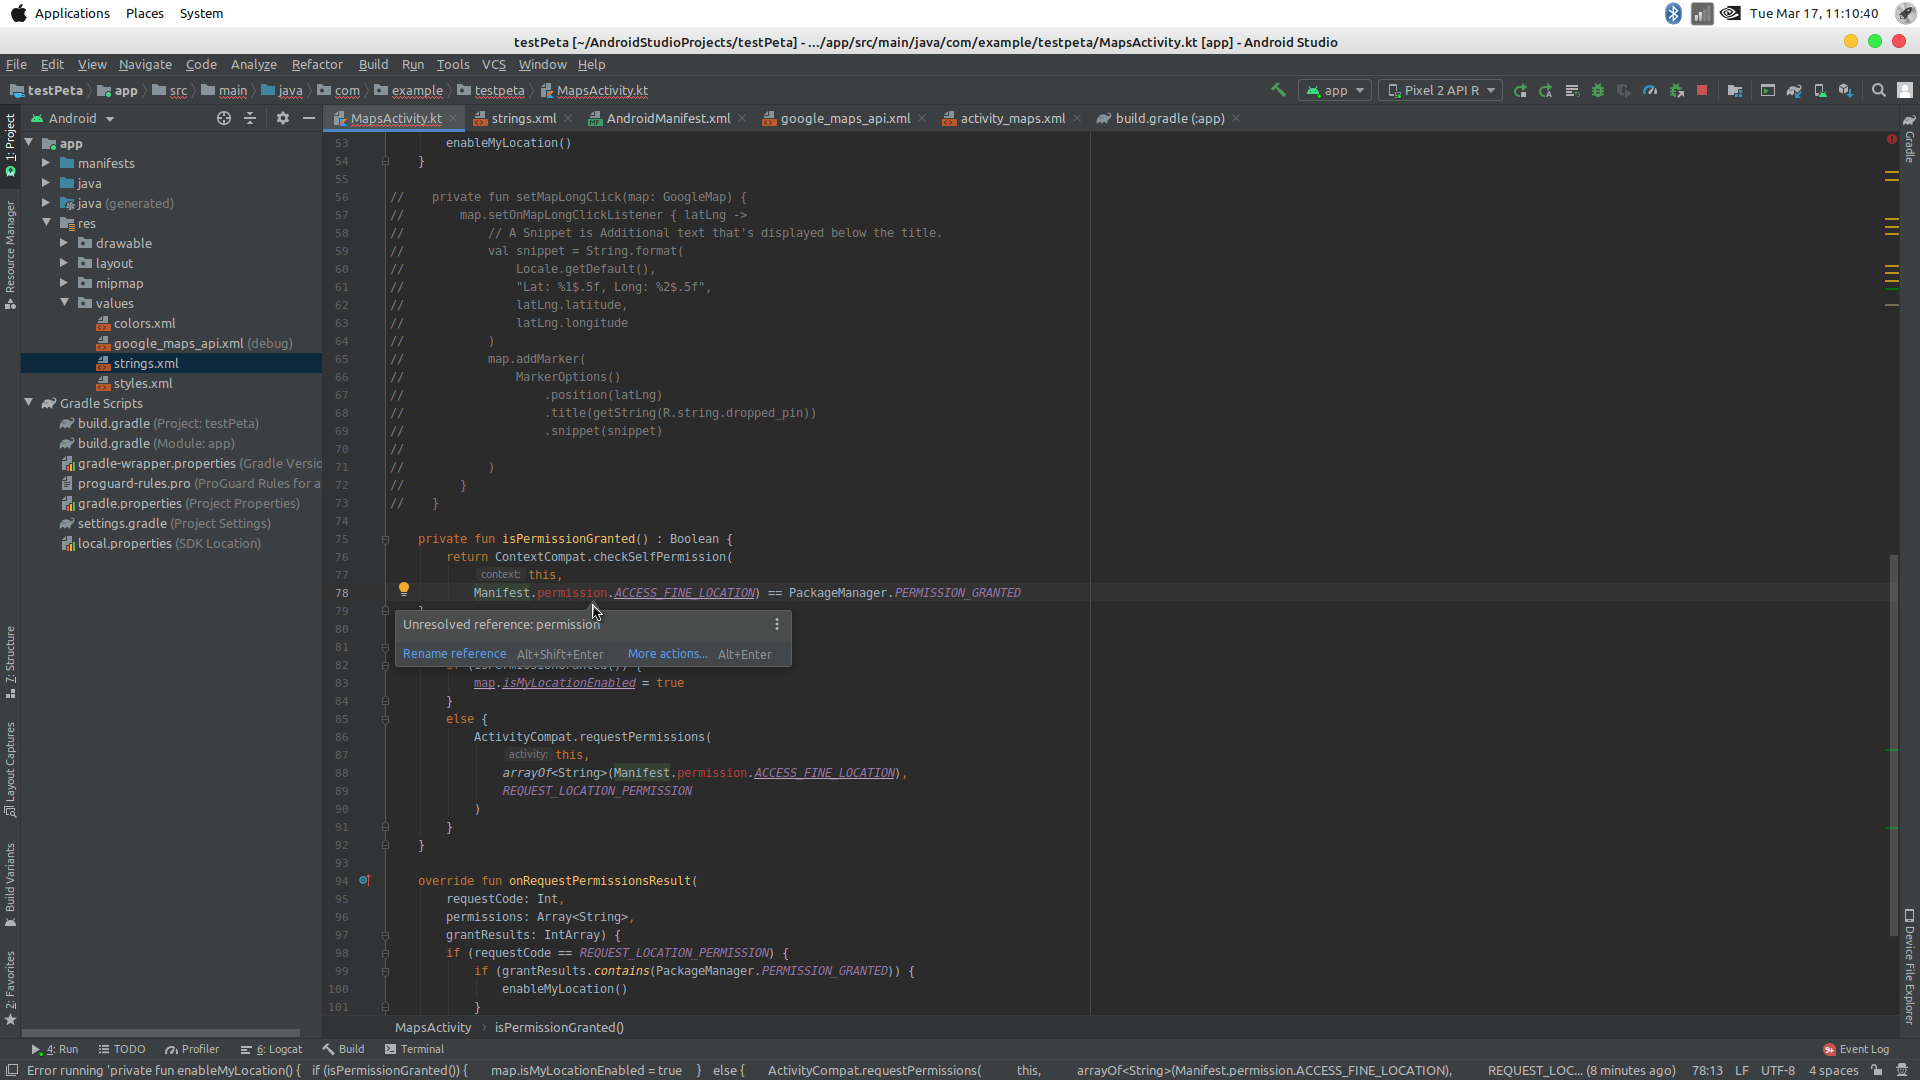Click Collapse All icon in Project panel
Image resolution: width=1920 pixels, height=1080 pixels.
[250, 118]
